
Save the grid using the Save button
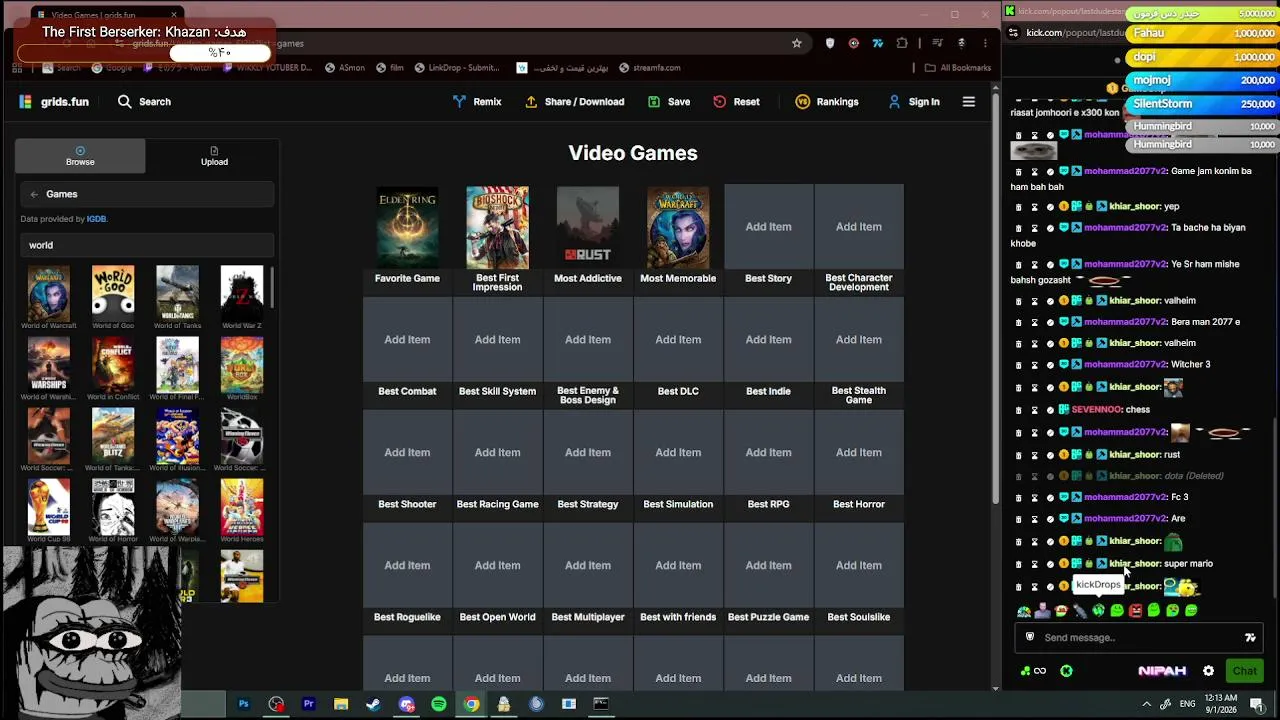669,102
